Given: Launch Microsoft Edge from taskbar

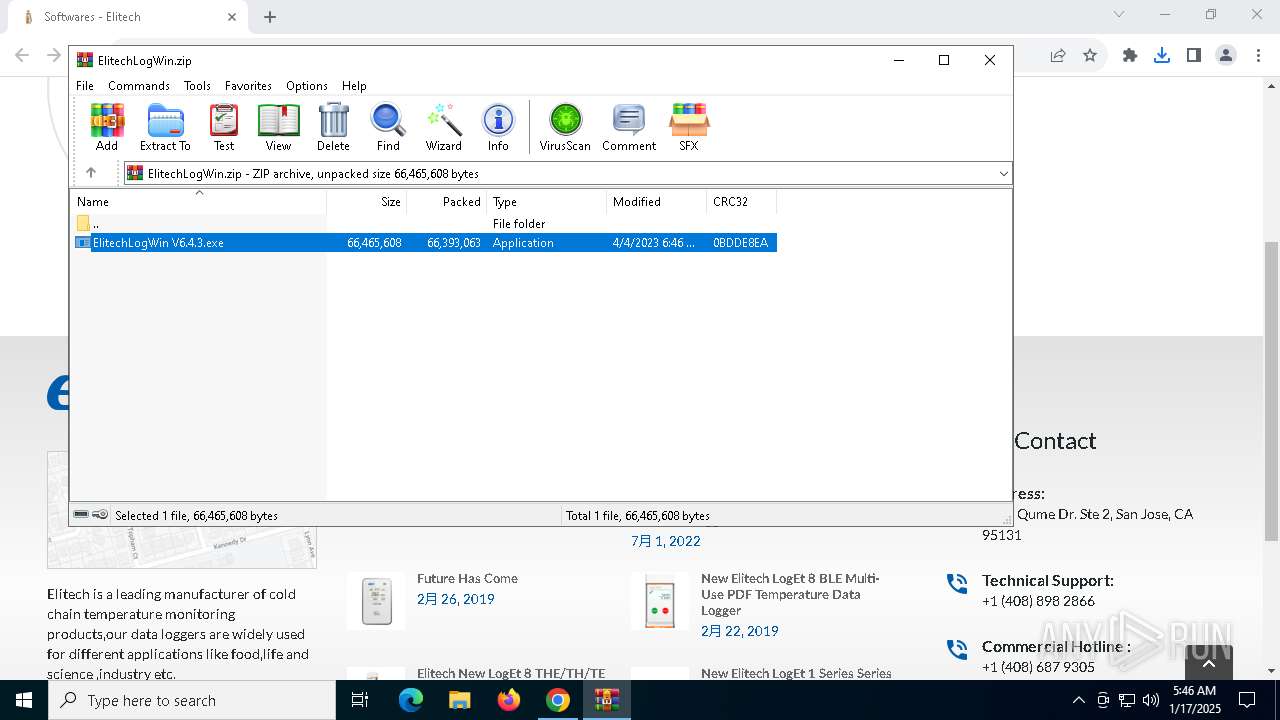Looking at the screenshot, I should [x=411, y=700].
